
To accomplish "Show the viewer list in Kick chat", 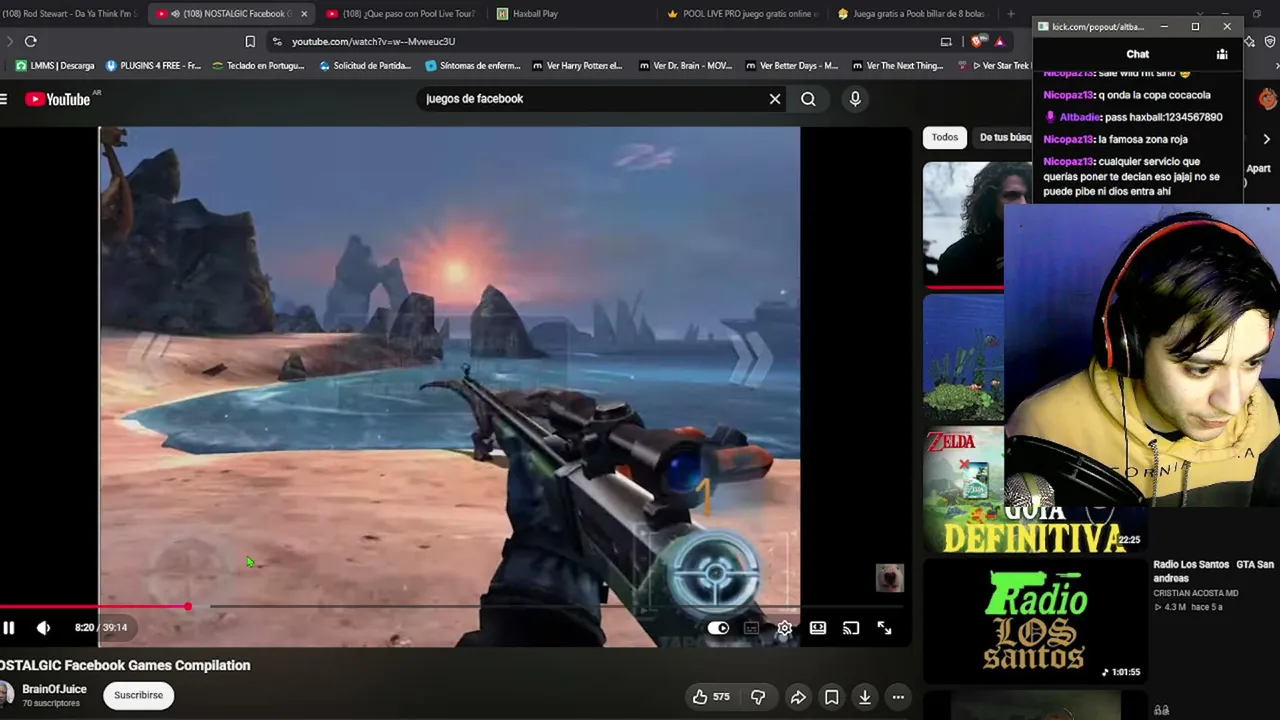I will coord(1222,54).
